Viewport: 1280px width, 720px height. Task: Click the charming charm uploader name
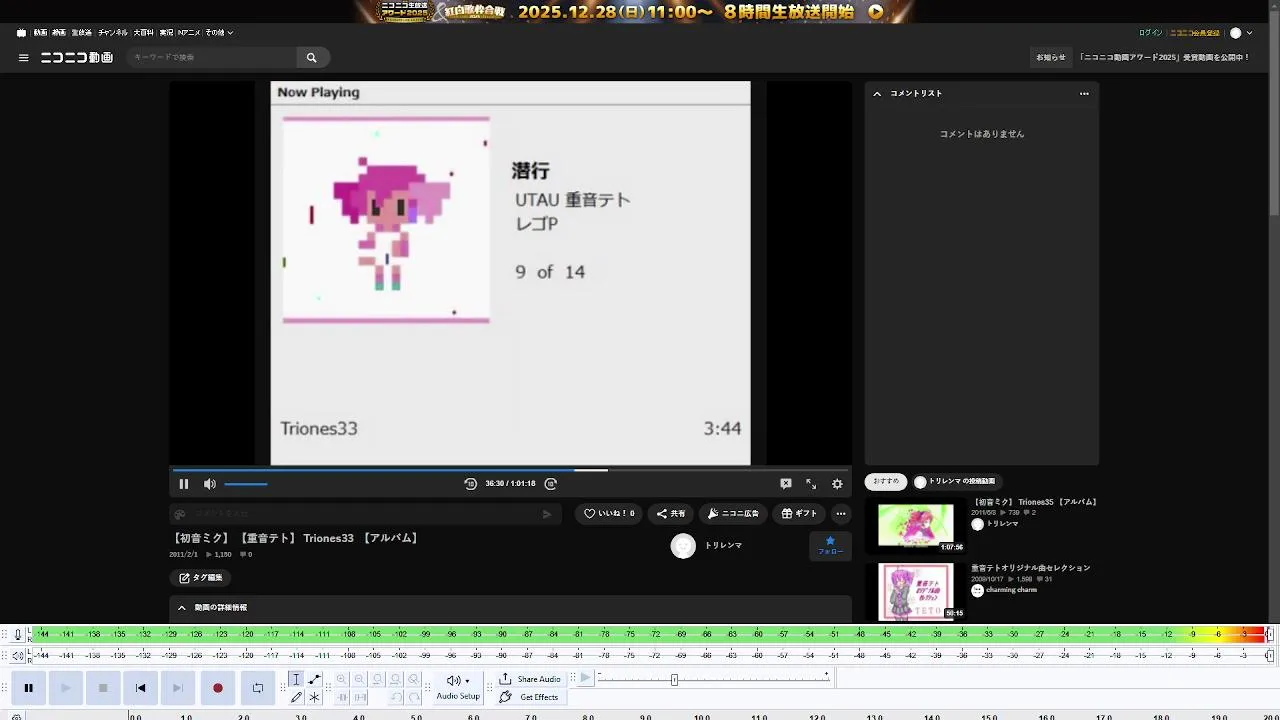(x=1012, y=590)
